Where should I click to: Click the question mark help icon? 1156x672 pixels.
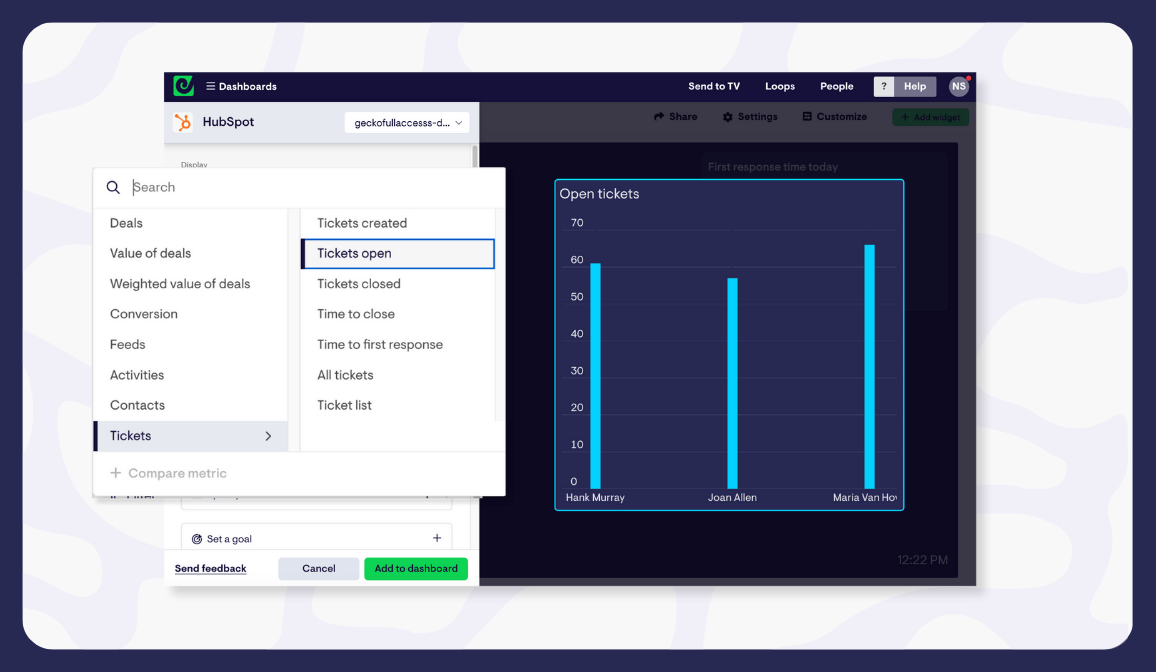[x=884, y=86]
